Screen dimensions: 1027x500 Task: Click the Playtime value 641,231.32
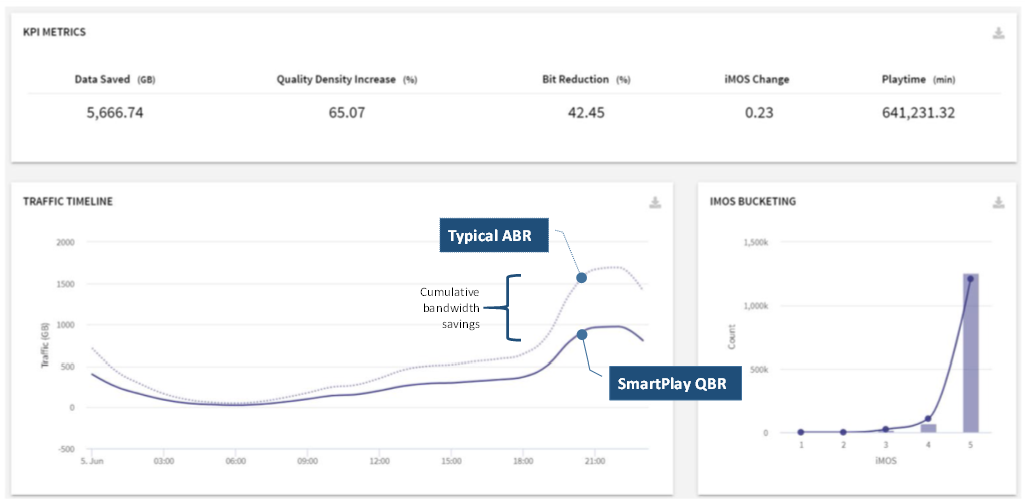[x=918, y=113]
